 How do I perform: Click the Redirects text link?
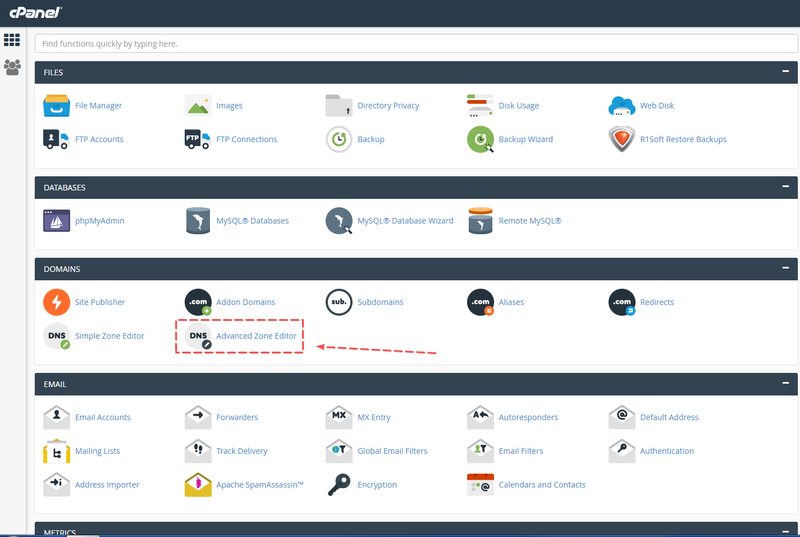[x=657, y=302]
